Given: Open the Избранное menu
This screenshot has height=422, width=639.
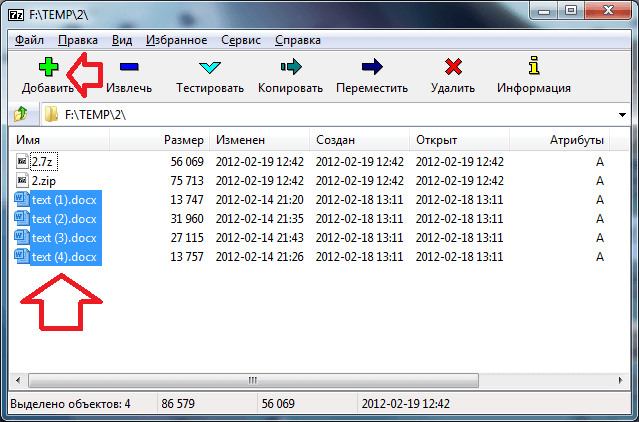Looking at the screenshot, I should coord(176,40).
